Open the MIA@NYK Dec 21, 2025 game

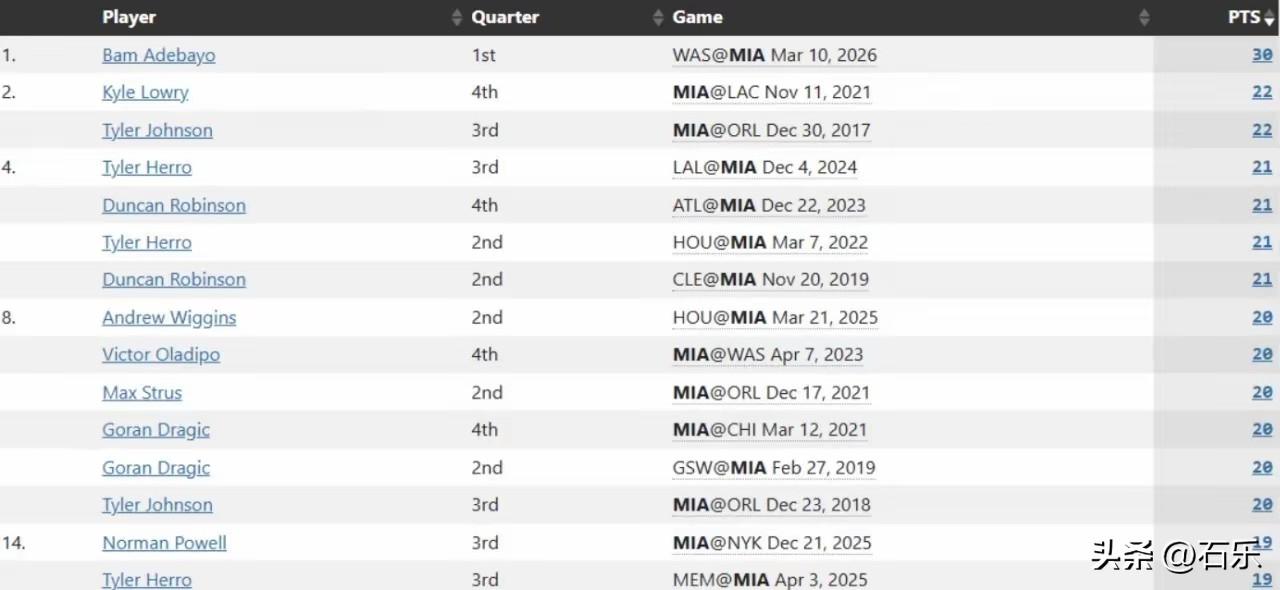771,542
